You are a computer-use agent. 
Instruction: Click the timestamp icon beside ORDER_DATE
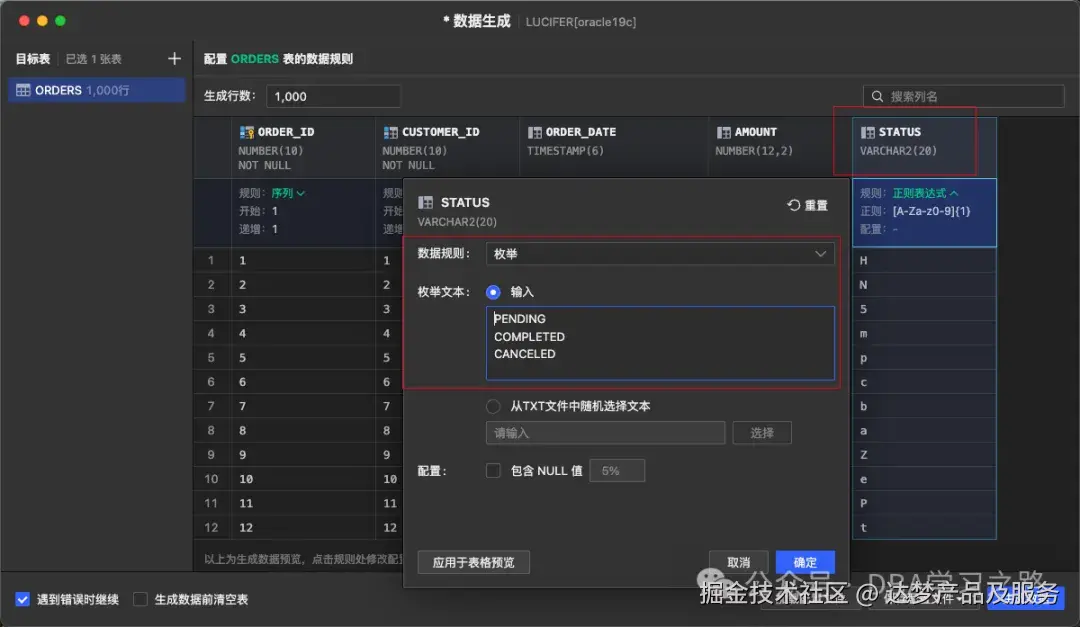pyautogui.click(x=537, y=131)
